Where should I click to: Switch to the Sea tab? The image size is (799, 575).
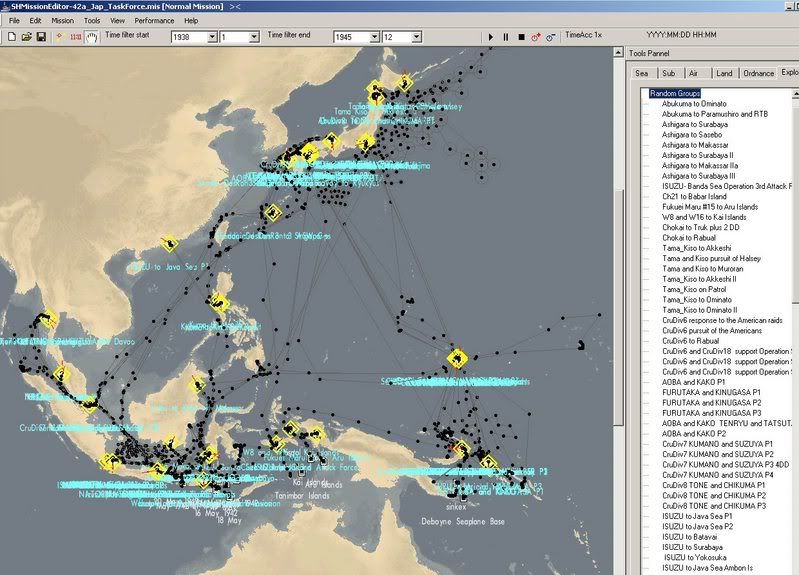tap(642, 73)
